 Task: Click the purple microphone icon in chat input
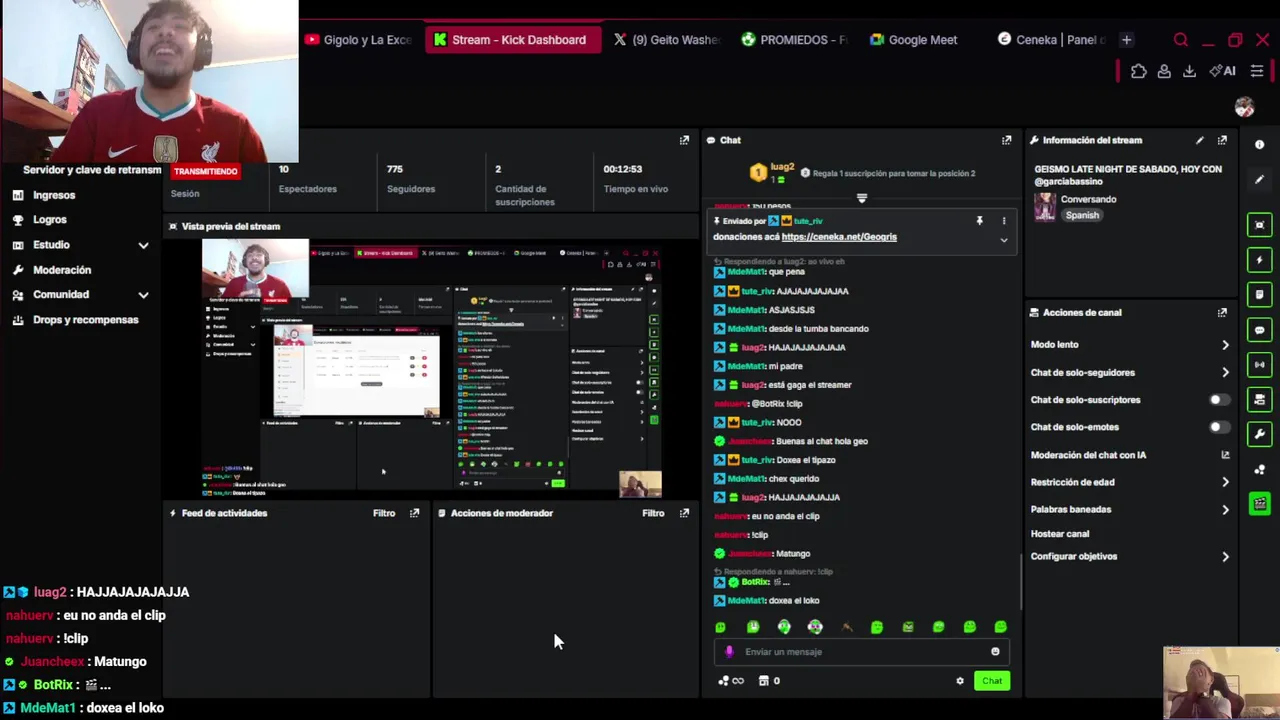tap(729, 652)
